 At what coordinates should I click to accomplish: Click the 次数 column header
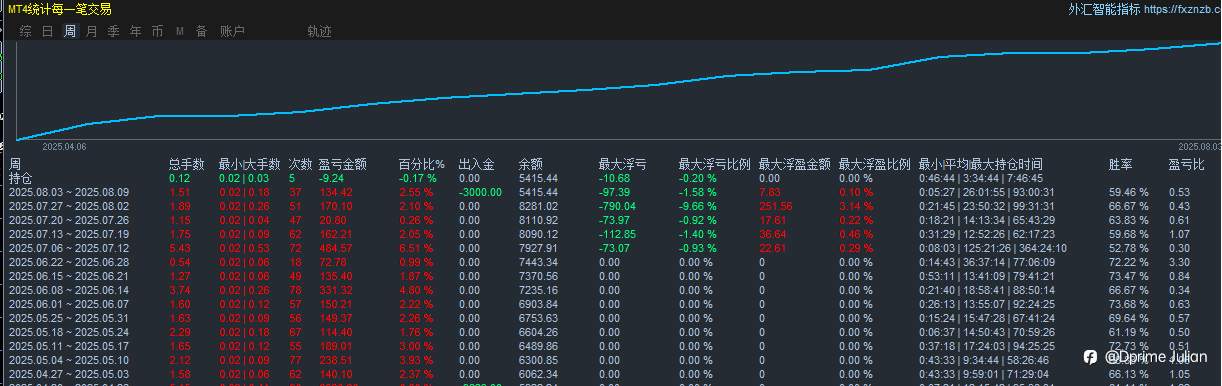pos(300,164)
